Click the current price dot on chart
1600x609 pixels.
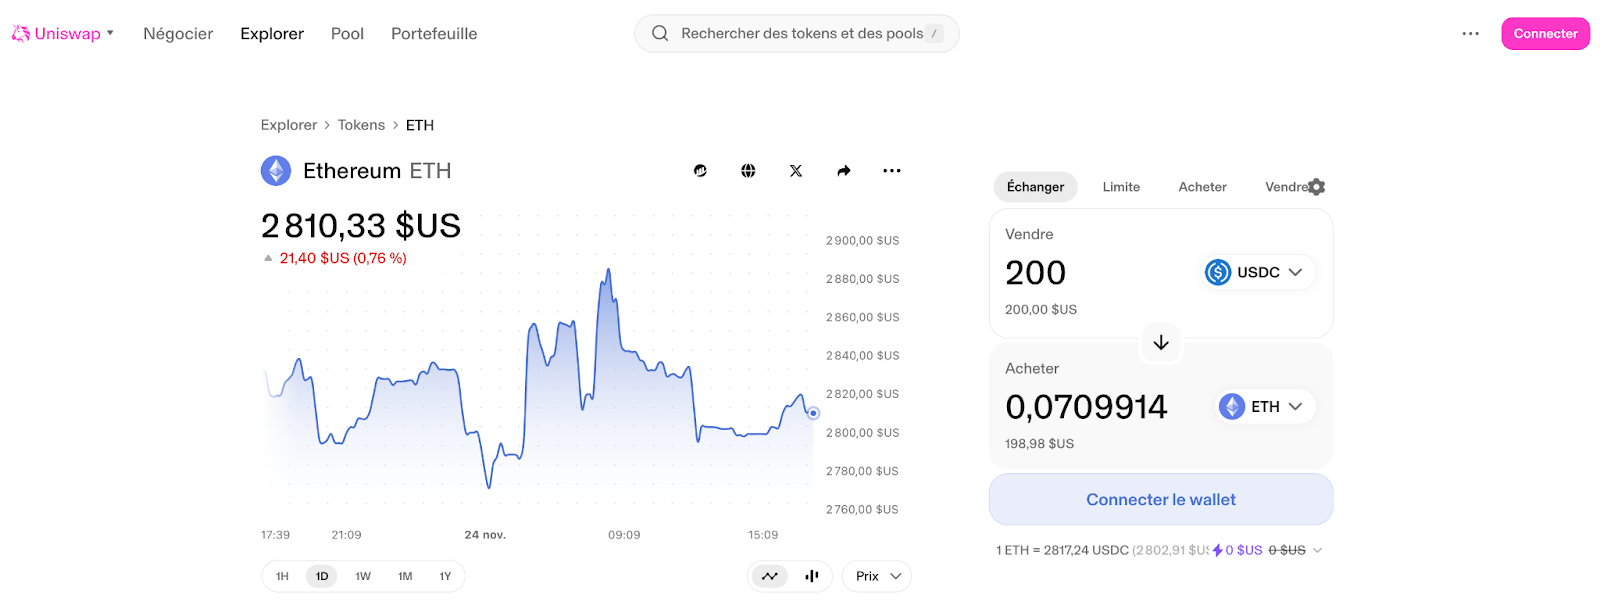(813, 413)
